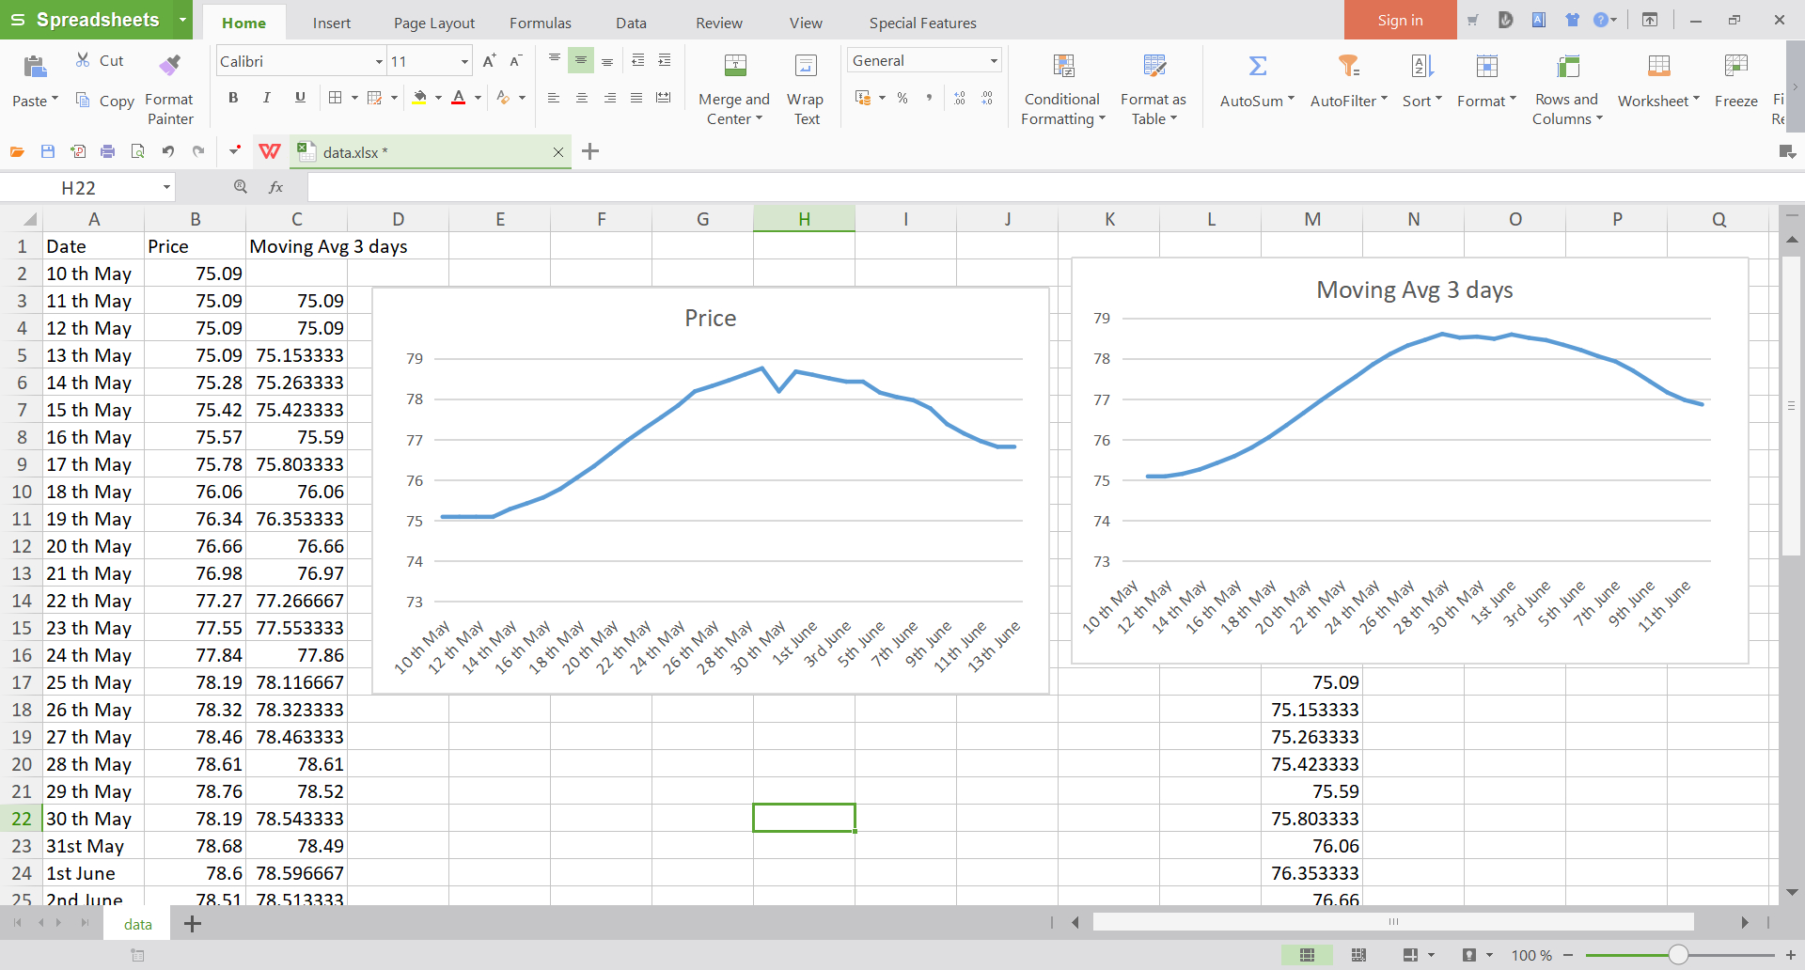Toggle Italic formatting
This screenshot has height=970, width=1805.
[266, 98]
